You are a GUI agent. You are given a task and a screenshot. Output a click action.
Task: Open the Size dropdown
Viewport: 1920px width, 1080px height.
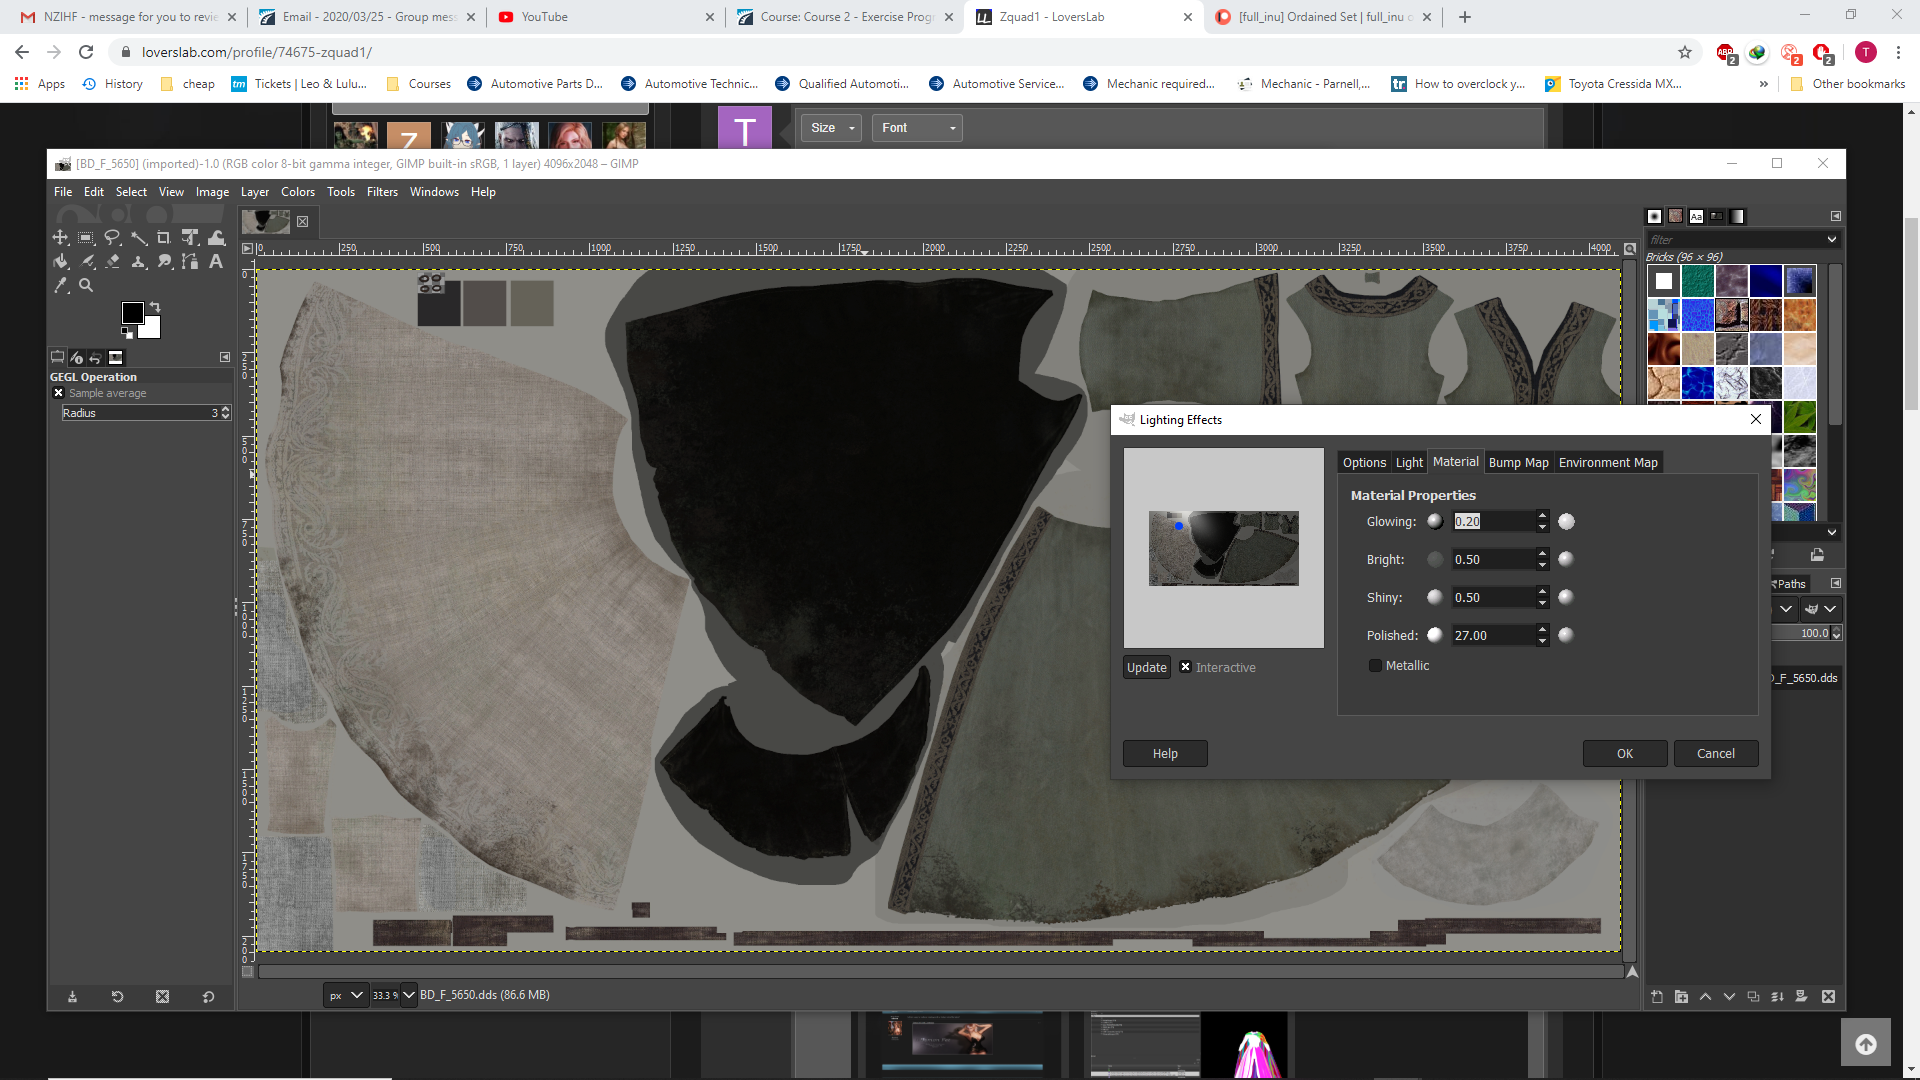(832, 128)
